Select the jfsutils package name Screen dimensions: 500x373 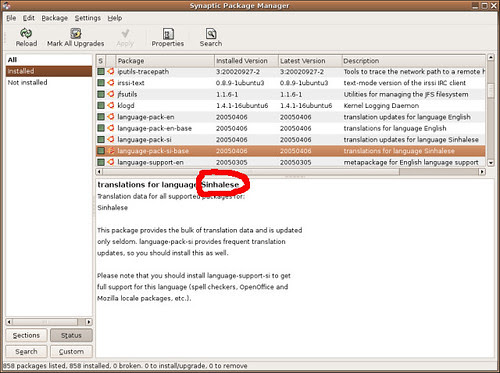(127, 94)
